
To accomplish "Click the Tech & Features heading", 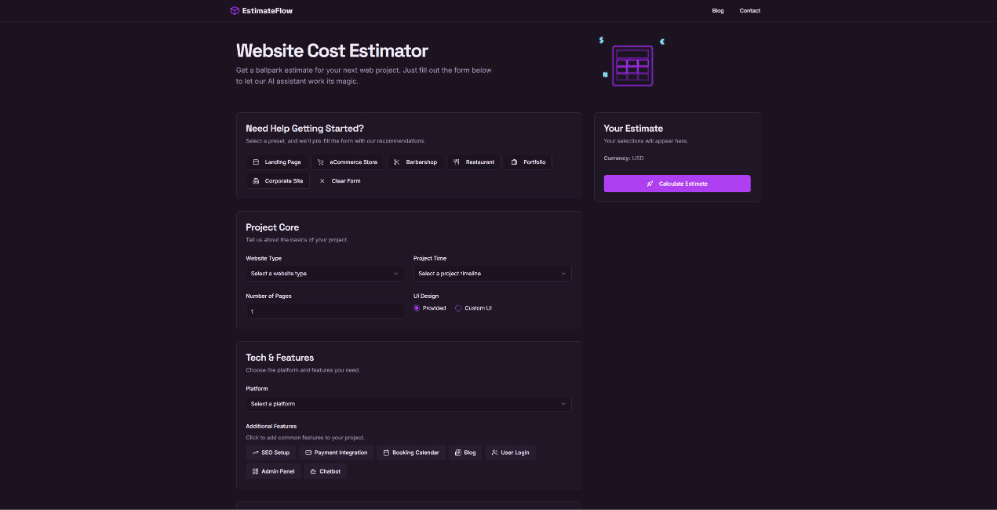I will [x=279, y=357].
